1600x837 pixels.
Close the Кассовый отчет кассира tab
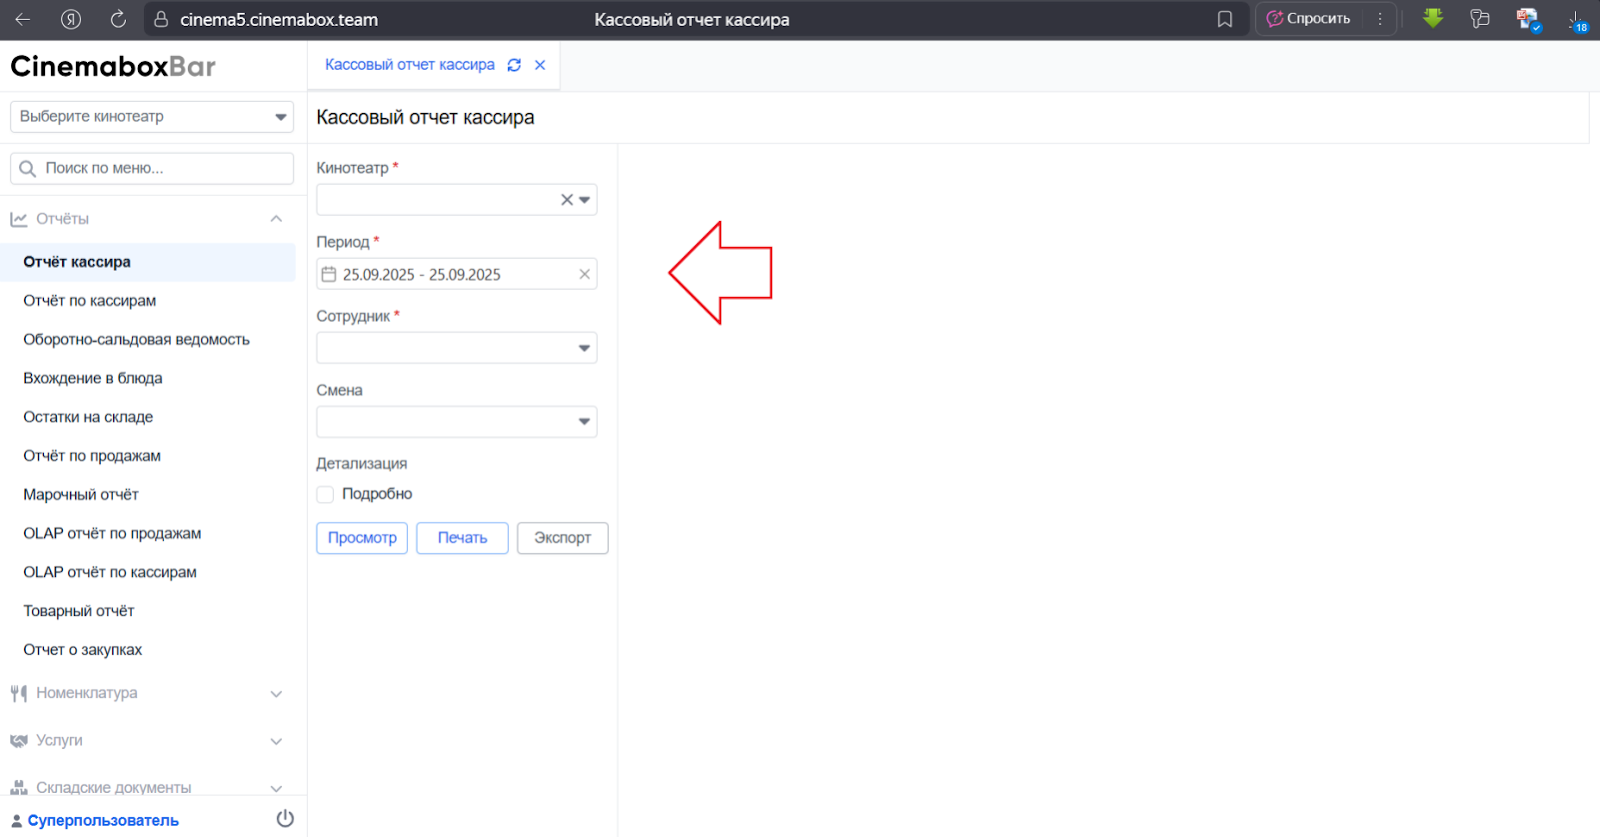pyautogui.click(x=540, y=65)
